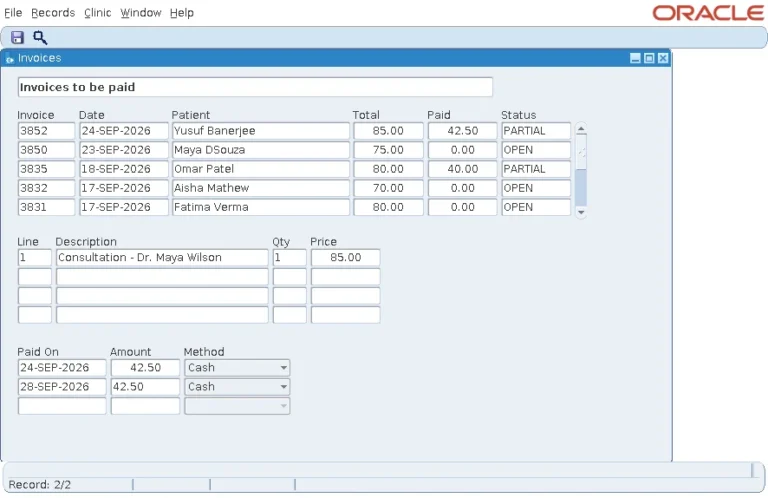This screenshot has width=768, height=498.
Task: Click Price field 85.00
Action: (x=345, y=258)
